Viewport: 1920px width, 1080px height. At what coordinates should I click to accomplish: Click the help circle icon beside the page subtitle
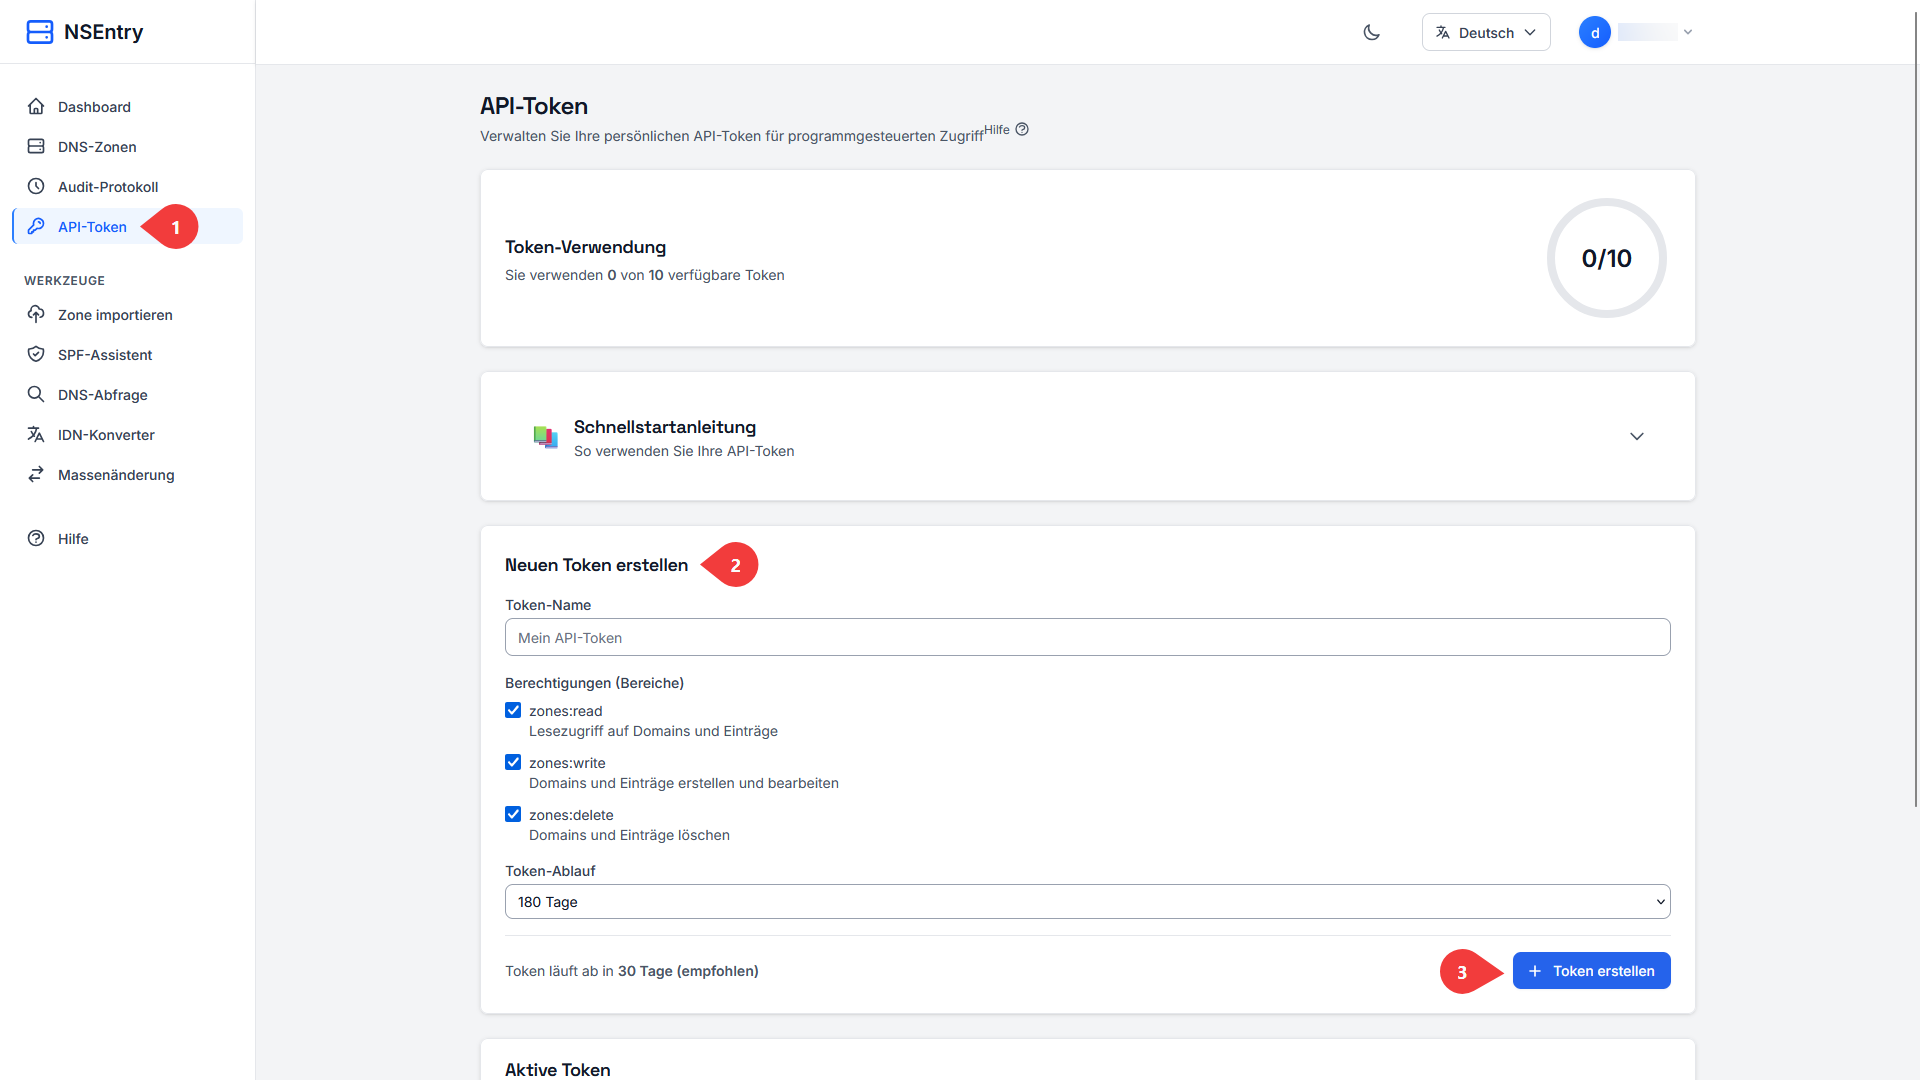click(x=1022, y=129)
